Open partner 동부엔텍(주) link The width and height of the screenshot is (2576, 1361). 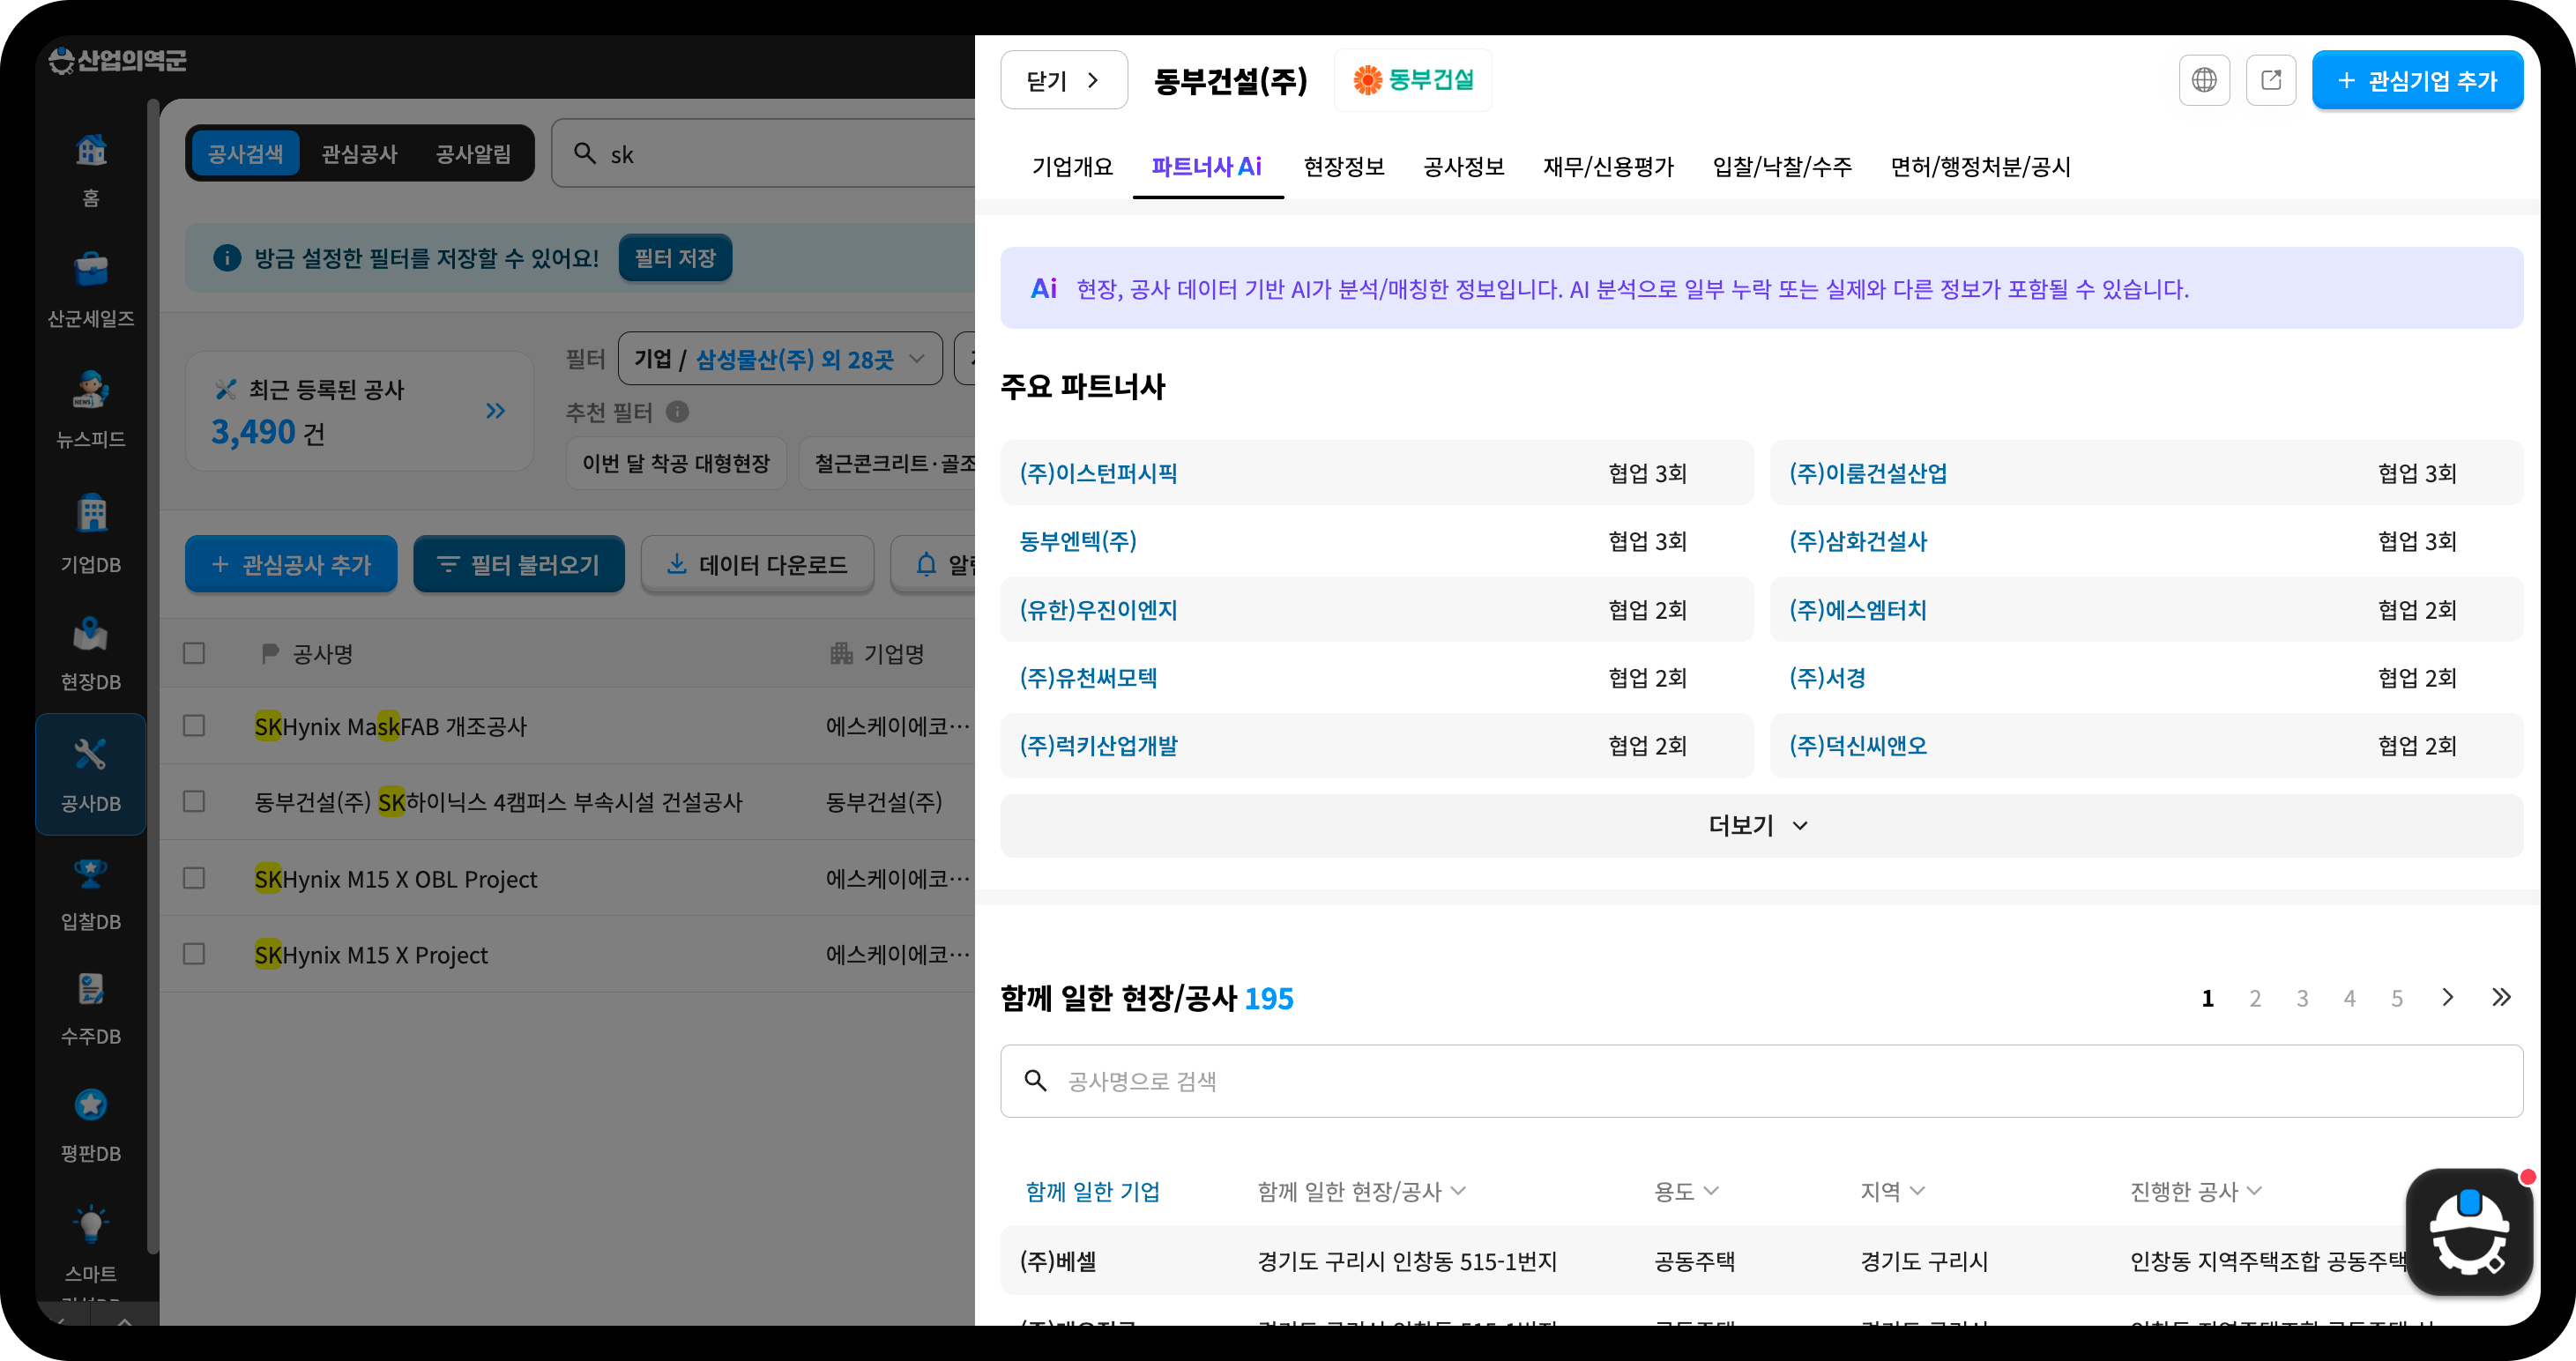coord(1078,541)
